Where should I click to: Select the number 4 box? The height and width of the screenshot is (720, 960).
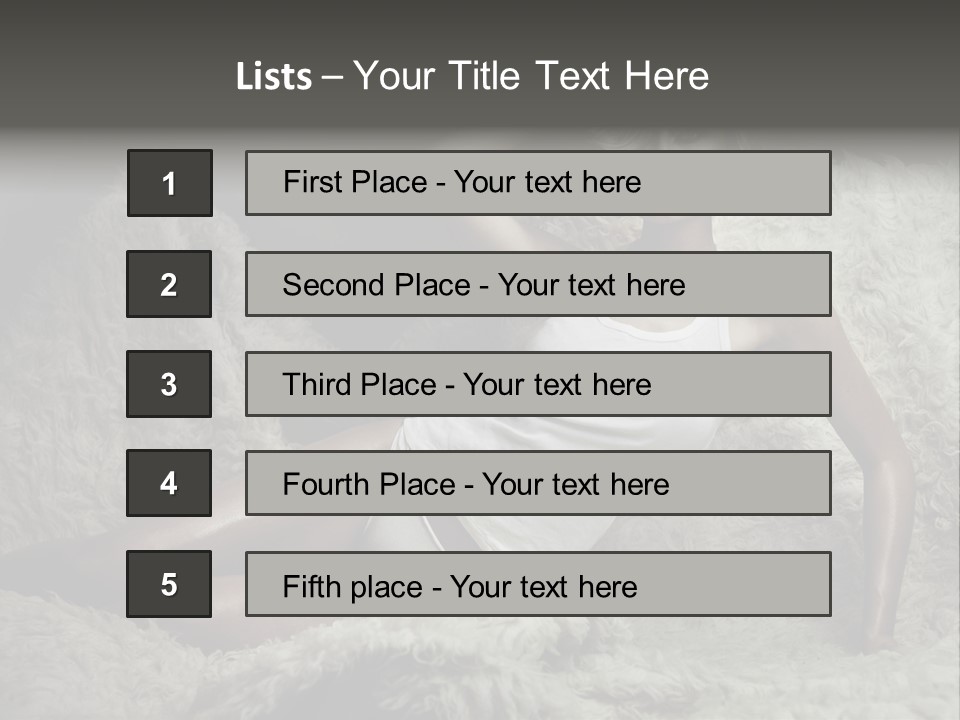pos(169,483)
